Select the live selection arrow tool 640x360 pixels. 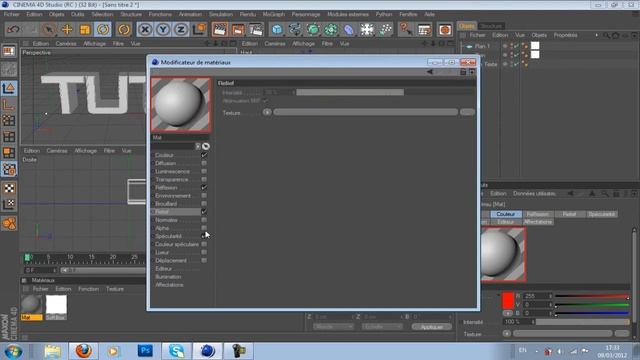point(49,29)
